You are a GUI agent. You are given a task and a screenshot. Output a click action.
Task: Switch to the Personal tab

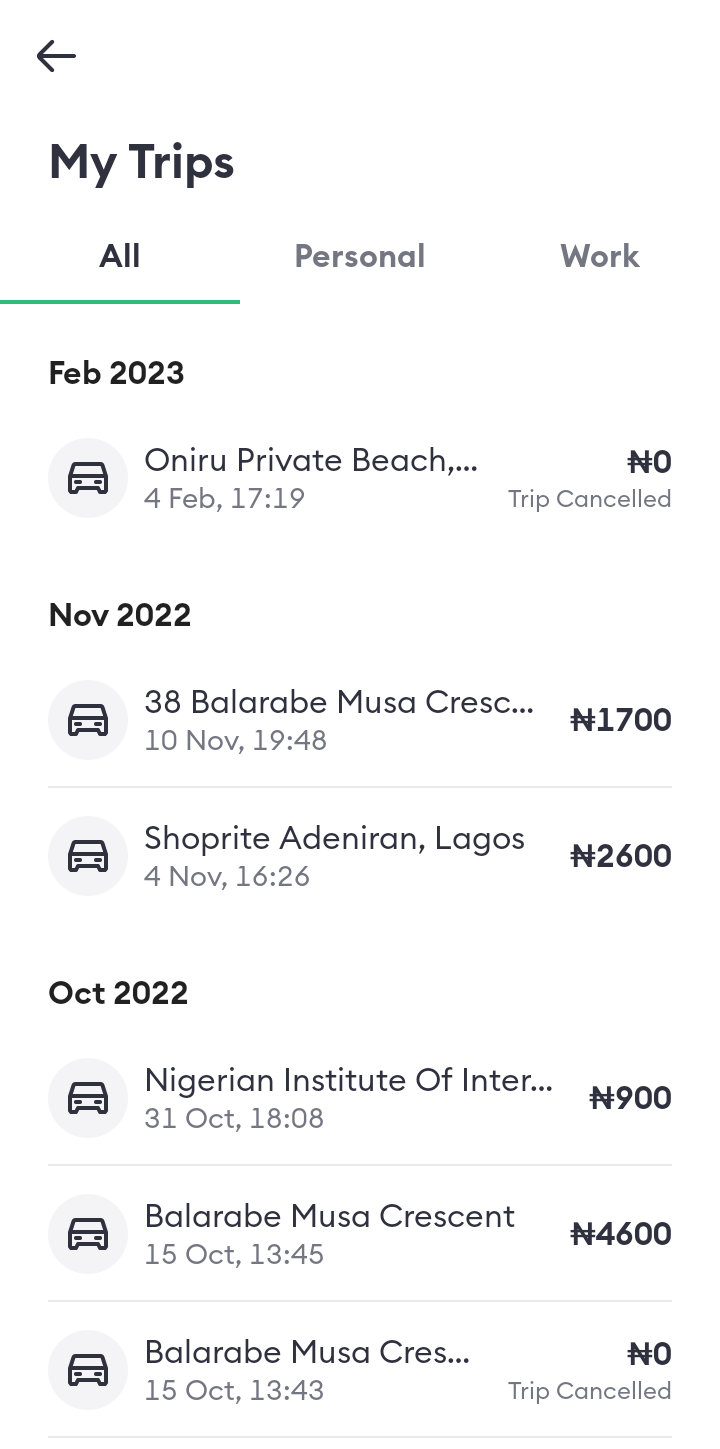tap(360, 256)
